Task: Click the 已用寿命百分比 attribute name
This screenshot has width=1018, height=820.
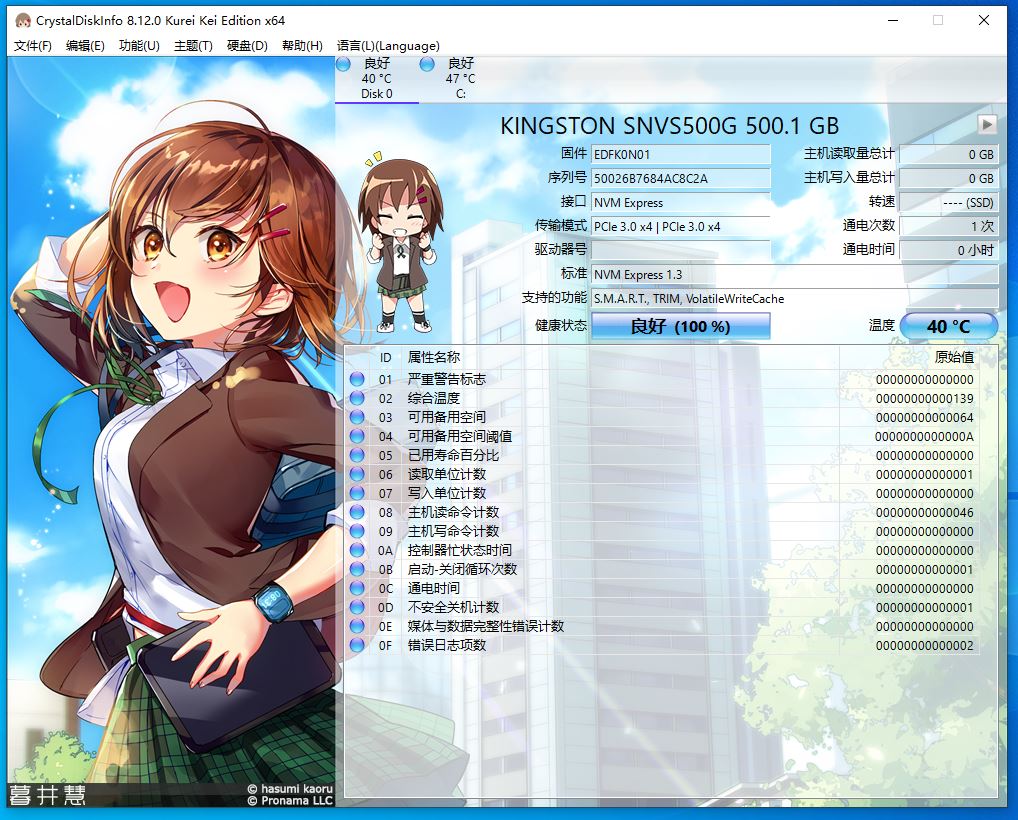Action: (x=453, y=455)
